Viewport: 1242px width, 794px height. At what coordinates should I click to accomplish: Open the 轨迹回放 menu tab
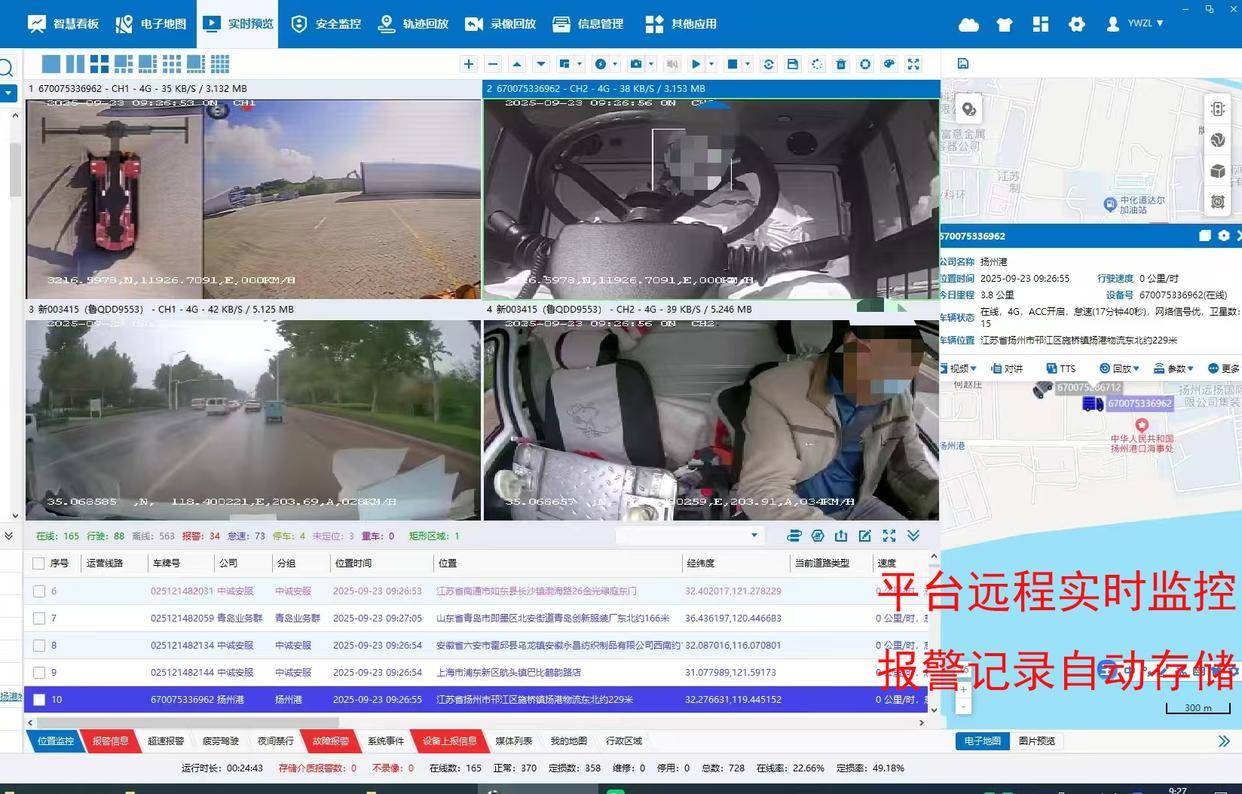tap(413, 24)
